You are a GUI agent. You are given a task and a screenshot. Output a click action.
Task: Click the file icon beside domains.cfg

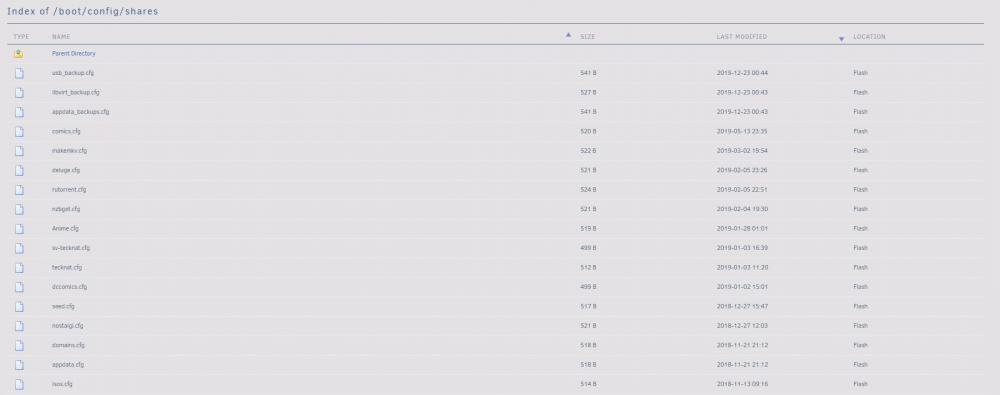pyautogui.click(x=19, y=346)
